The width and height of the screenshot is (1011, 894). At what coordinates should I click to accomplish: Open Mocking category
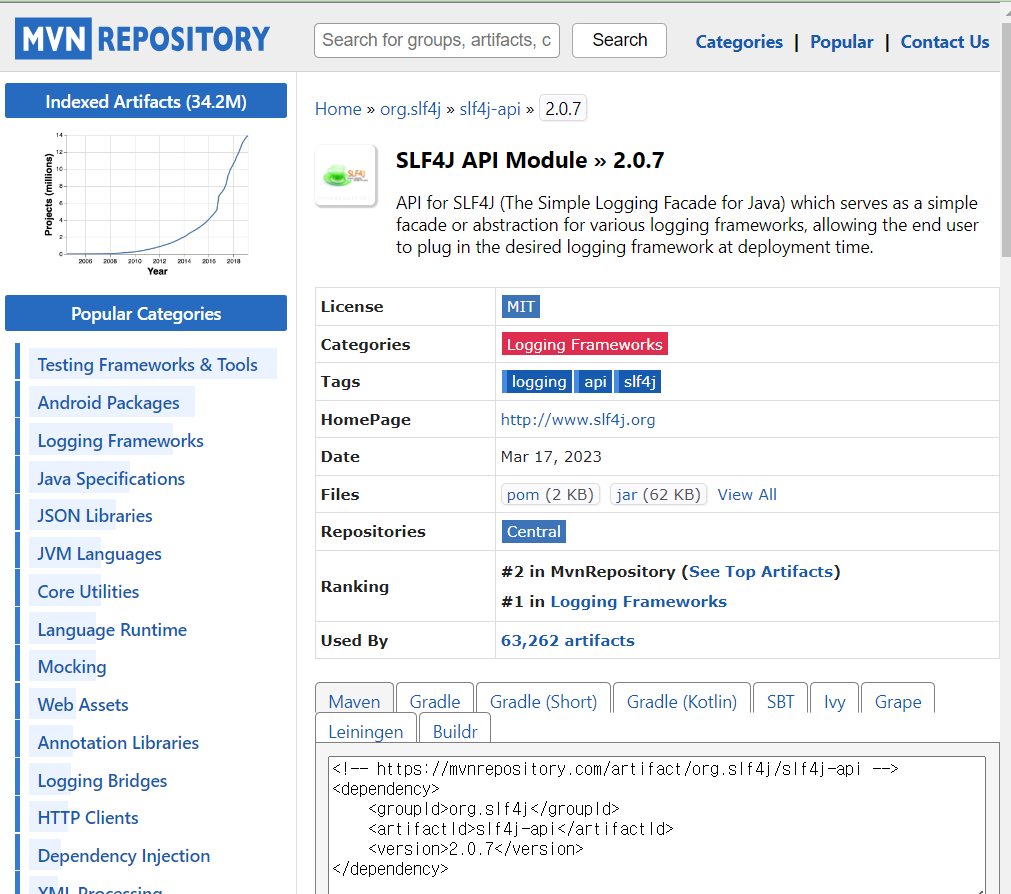(72, 667)
